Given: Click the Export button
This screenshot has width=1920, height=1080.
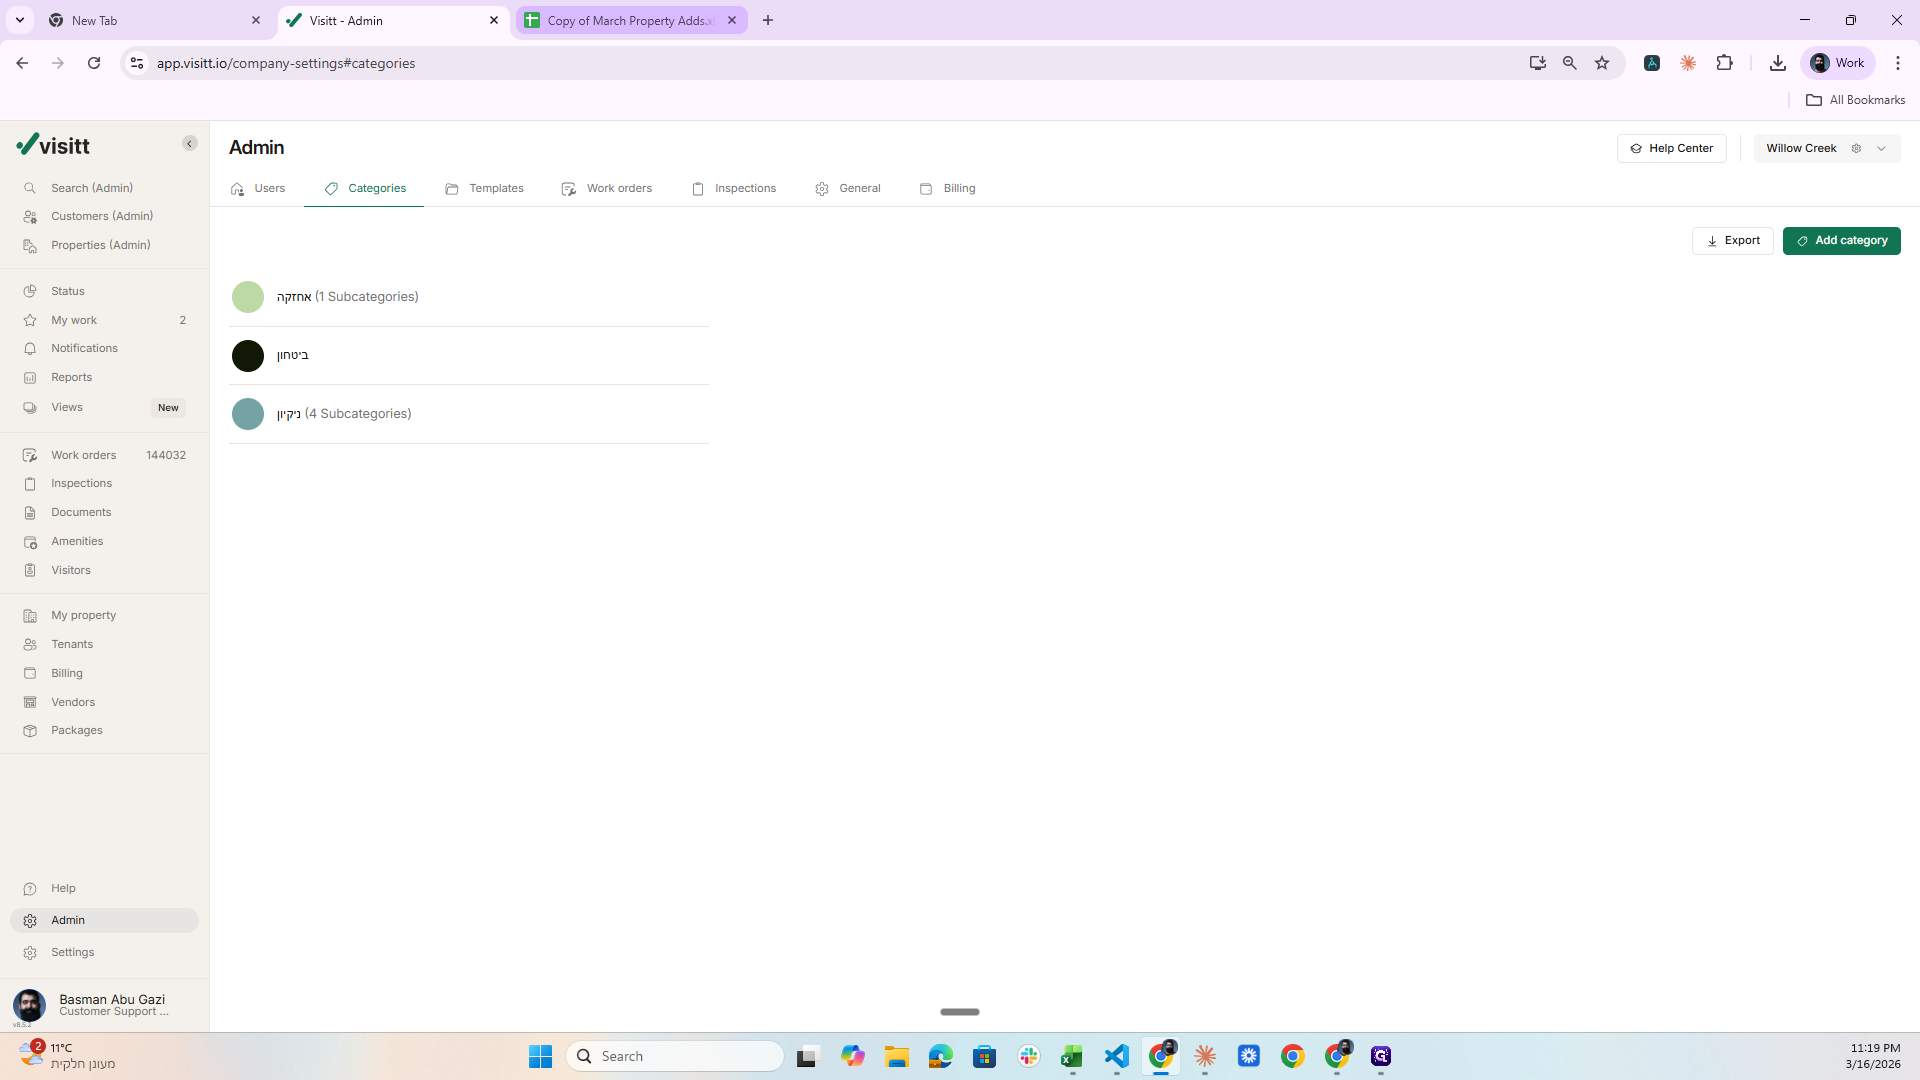Looking at the screenshot, I should pos(1733,241).
